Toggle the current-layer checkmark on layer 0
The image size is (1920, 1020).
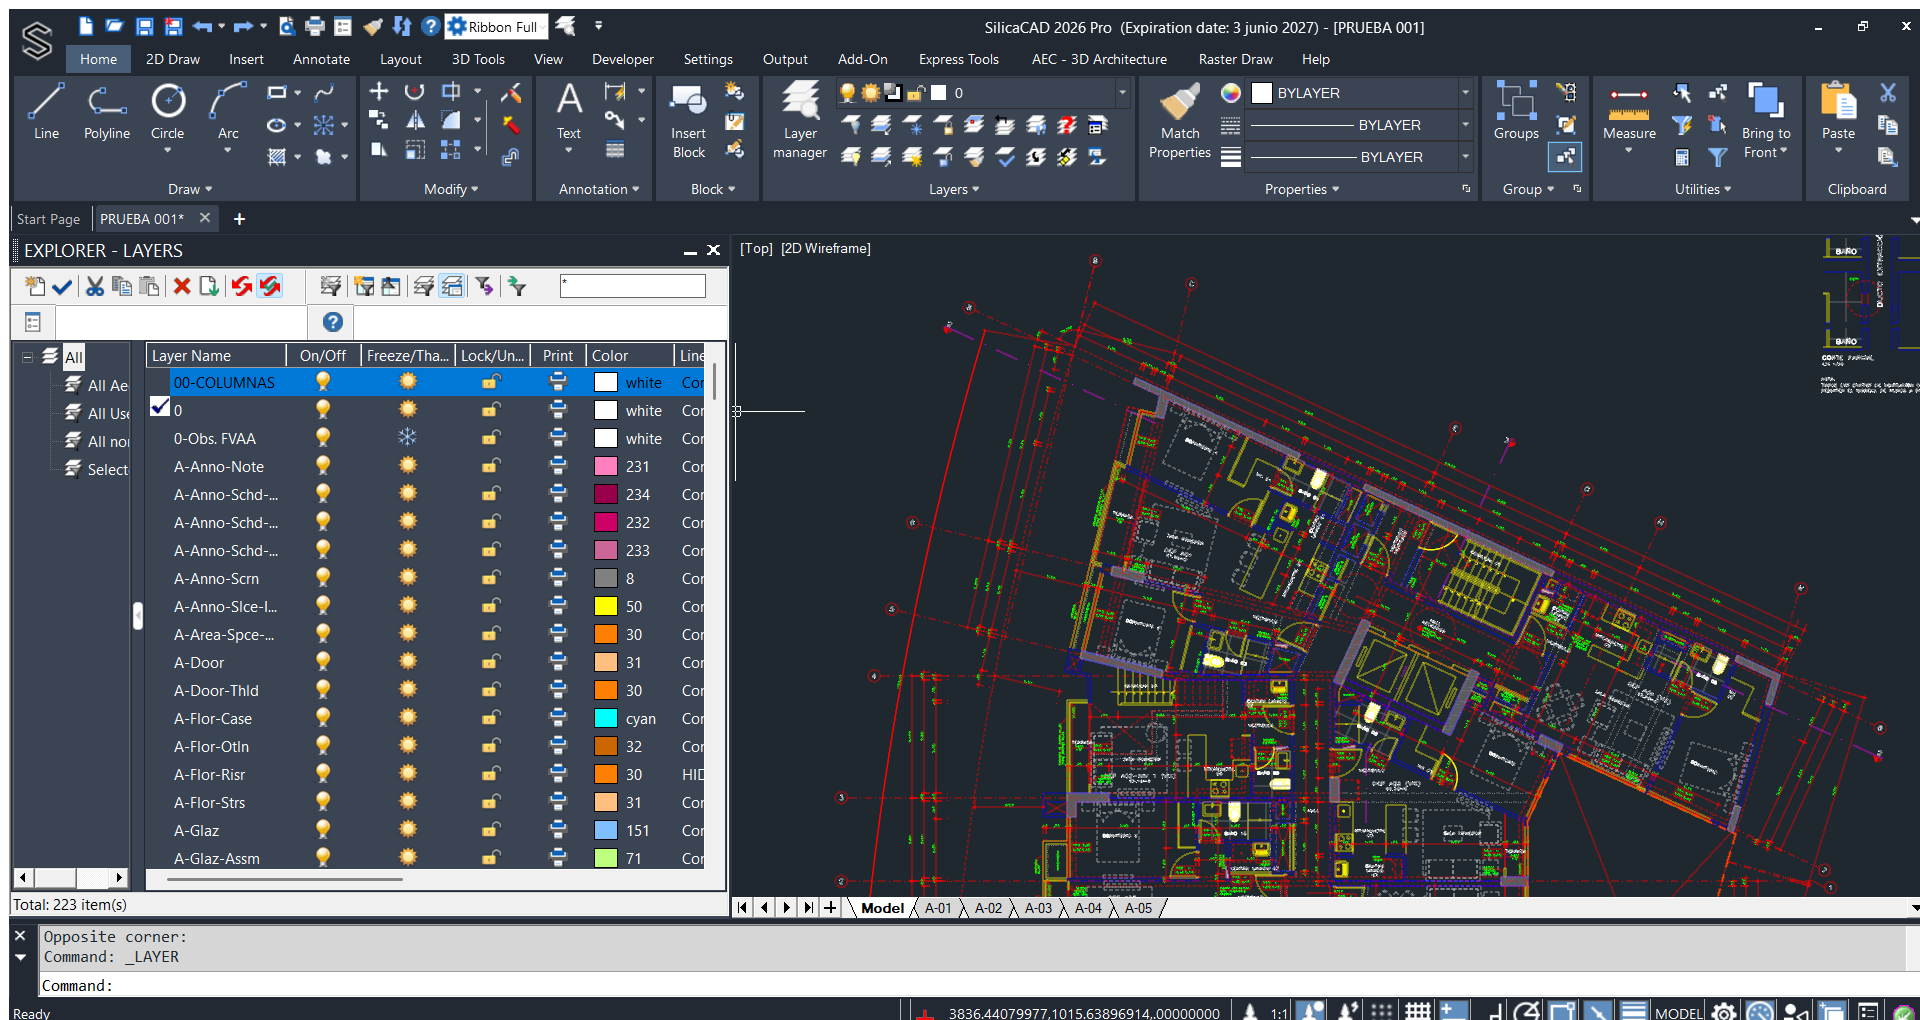160,407
